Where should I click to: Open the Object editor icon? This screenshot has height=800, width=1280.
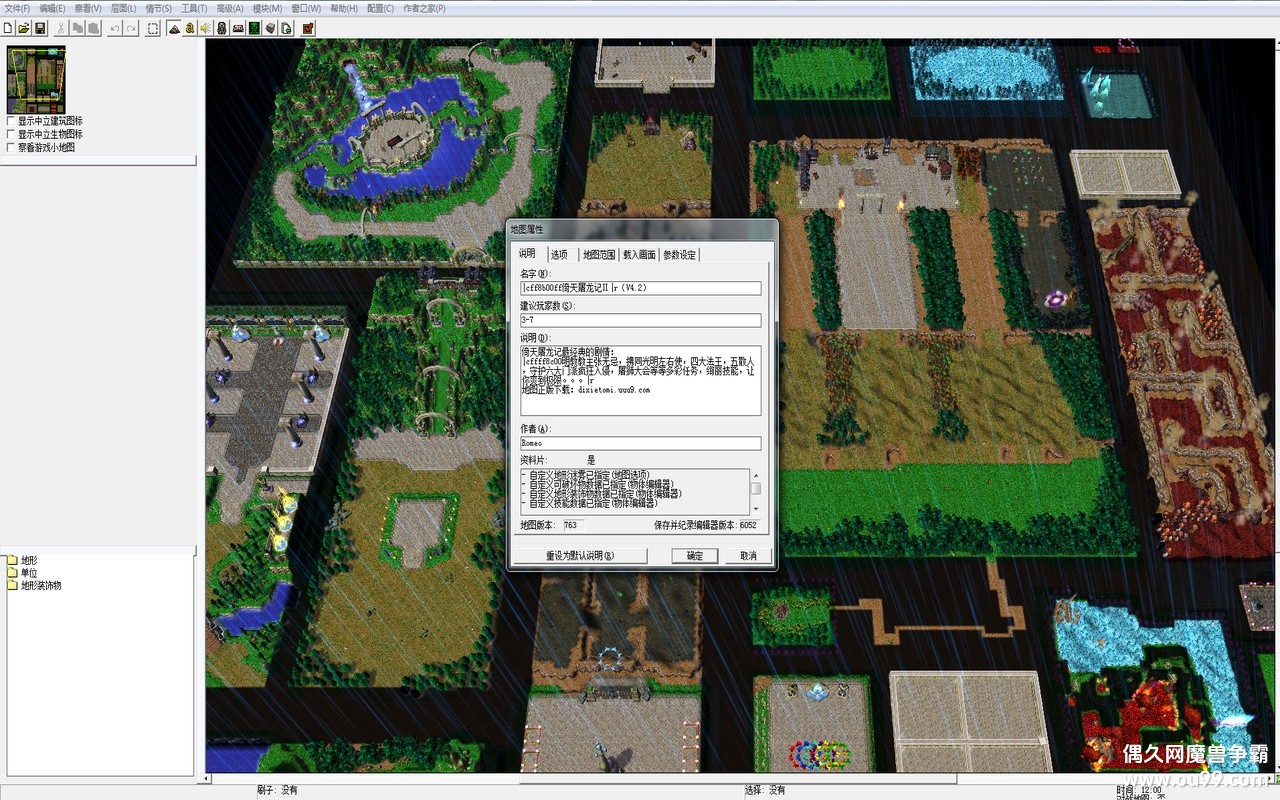pyautogui.click(x=222, y=28)
